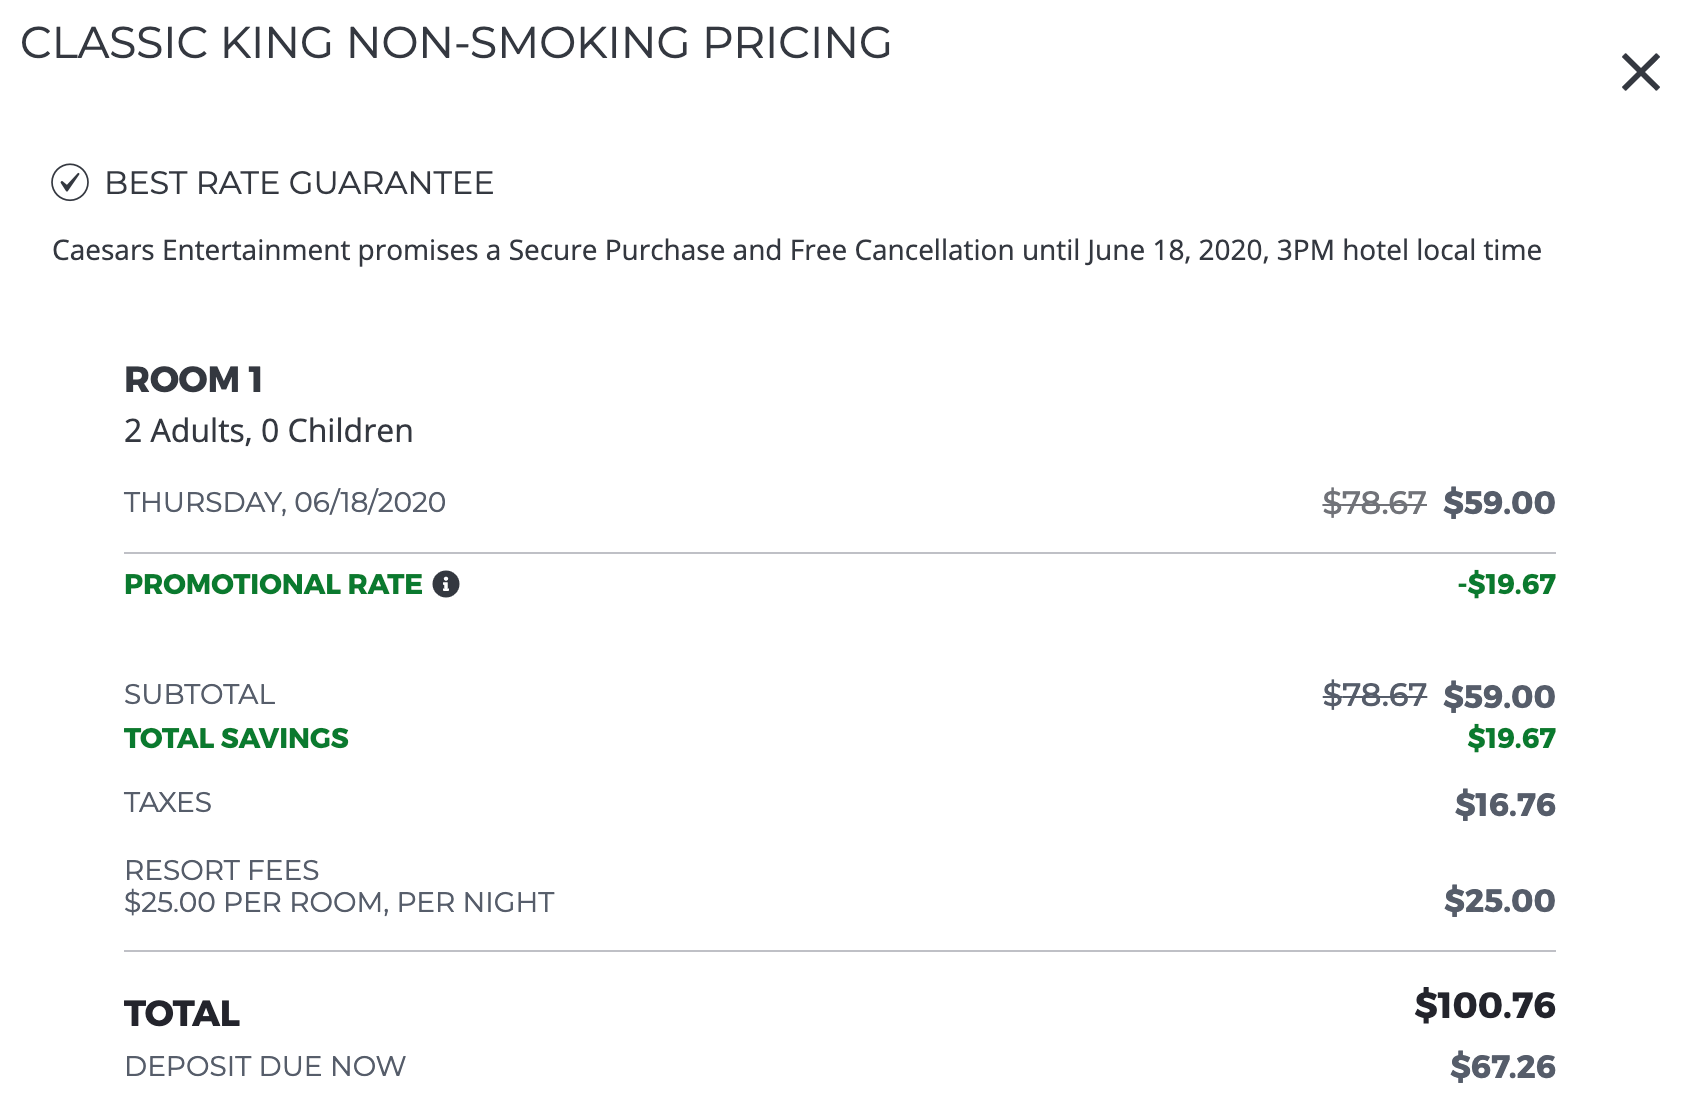Click the Resort Fees label
The width and height of the screenshot is (1682, 1118).
pyautogui.click(x=221, y=870)
